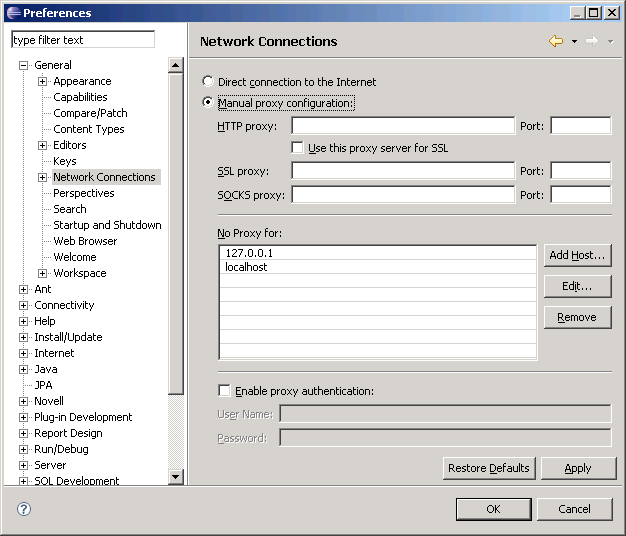Select Network Connections tree item
Image resolution: width=626 pixels, height=536 pixels.
pos(105,177)
